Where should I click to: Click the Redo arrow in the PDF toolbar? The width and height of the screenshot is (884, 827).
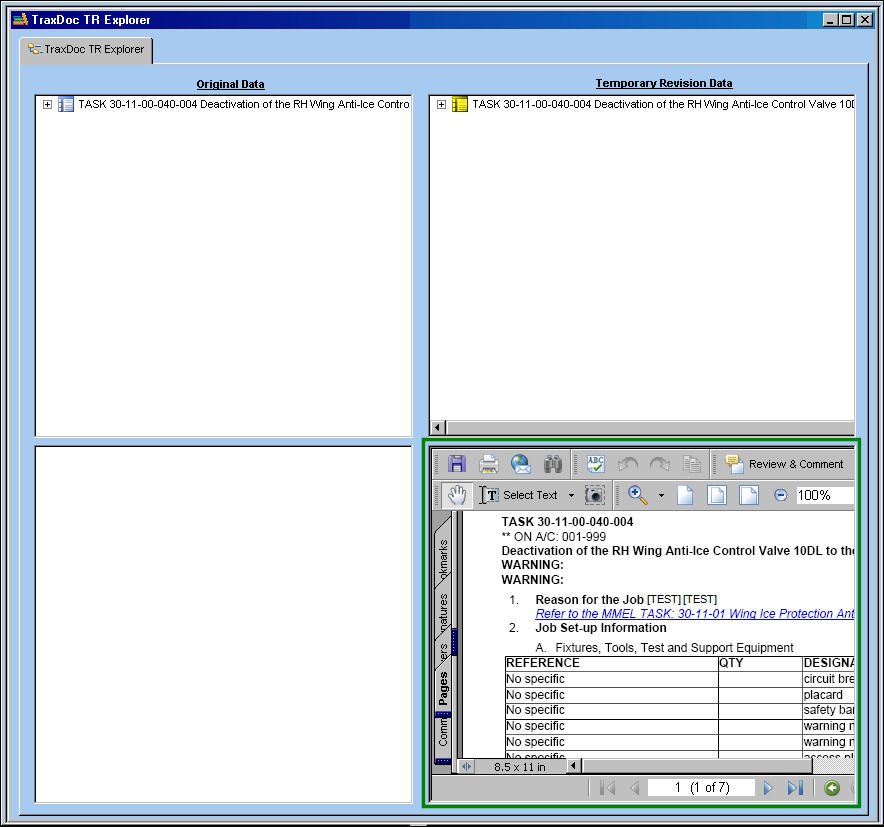pyautogui.click(x=660, y=464)
